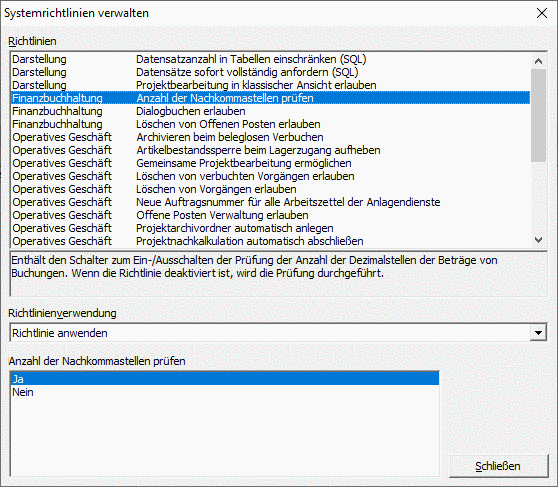Viewport: 558px width, 487px height.
Task: Select 'Löschen von verbuchten Vorgängen erlauben'
Action: tap(270, 176)
